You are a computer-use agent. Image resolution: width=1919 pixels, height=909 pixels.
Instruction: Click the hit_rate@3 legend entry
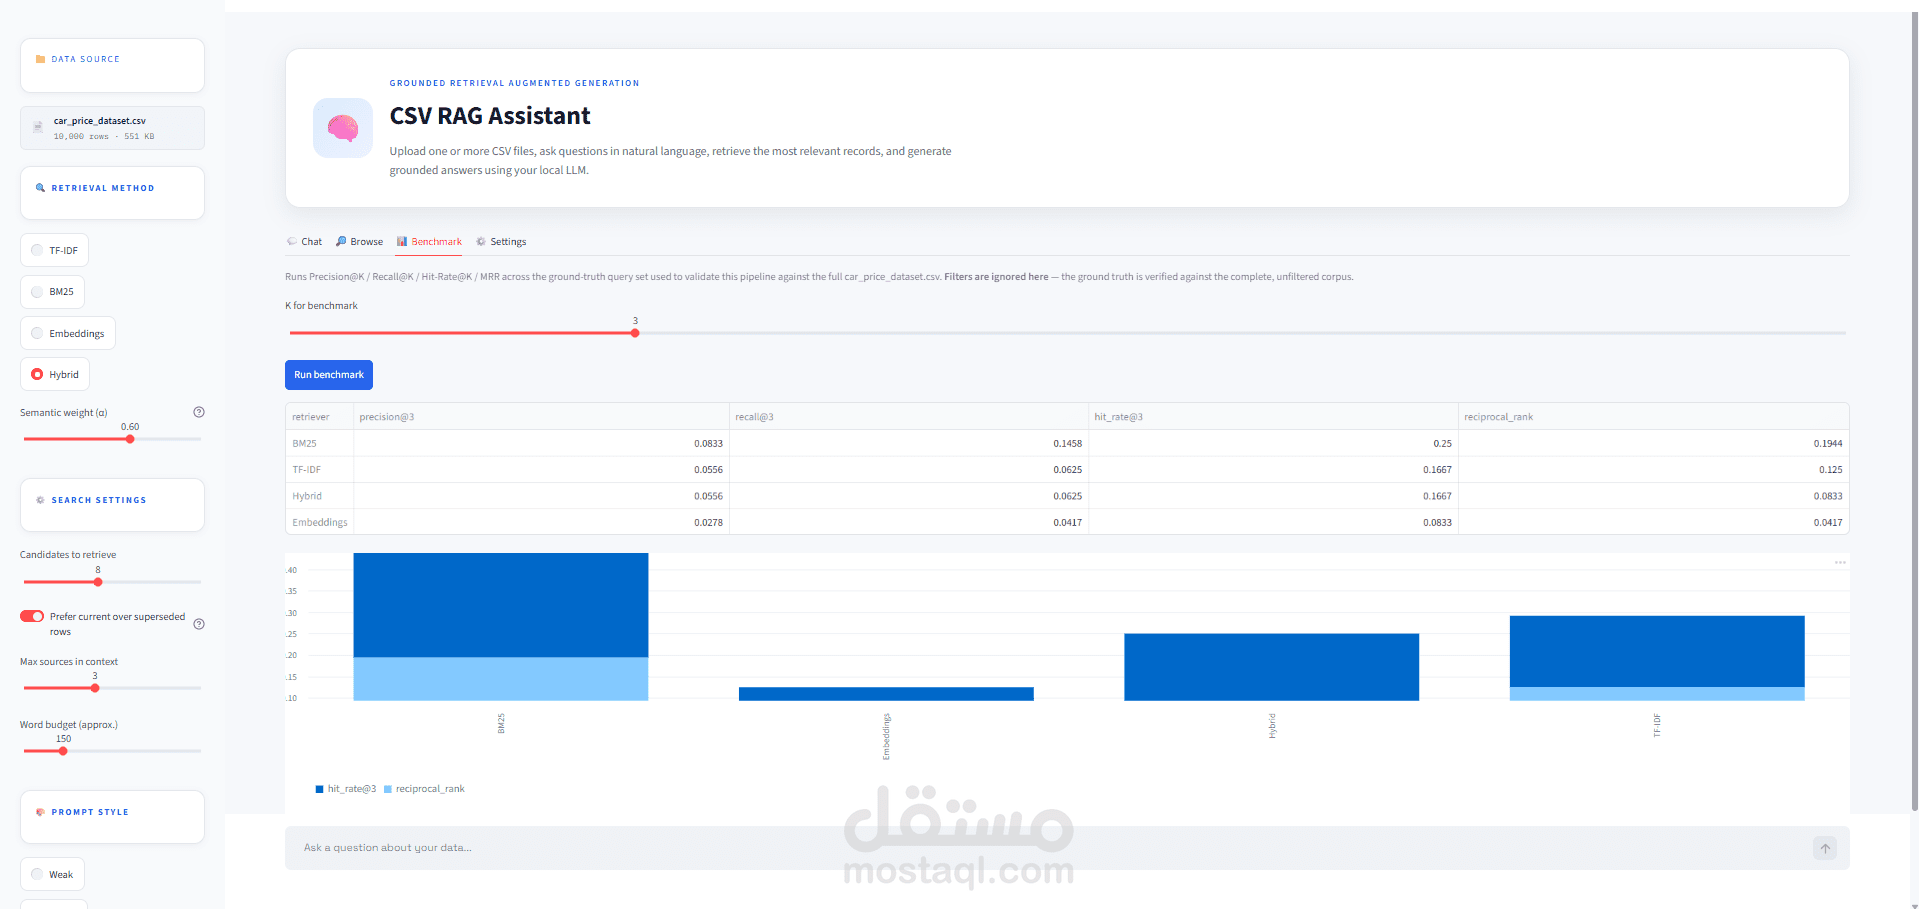coord(346,789)
